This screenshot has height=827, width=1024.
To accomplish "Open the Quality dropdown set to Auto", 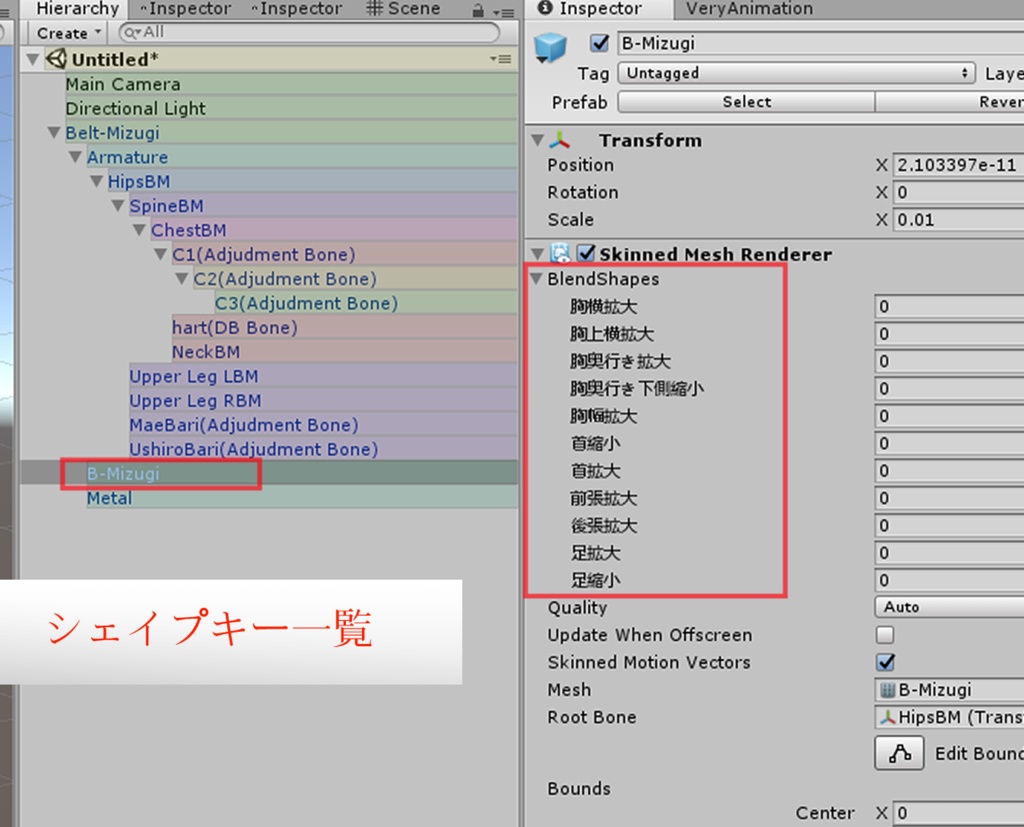I will (949, 607).
